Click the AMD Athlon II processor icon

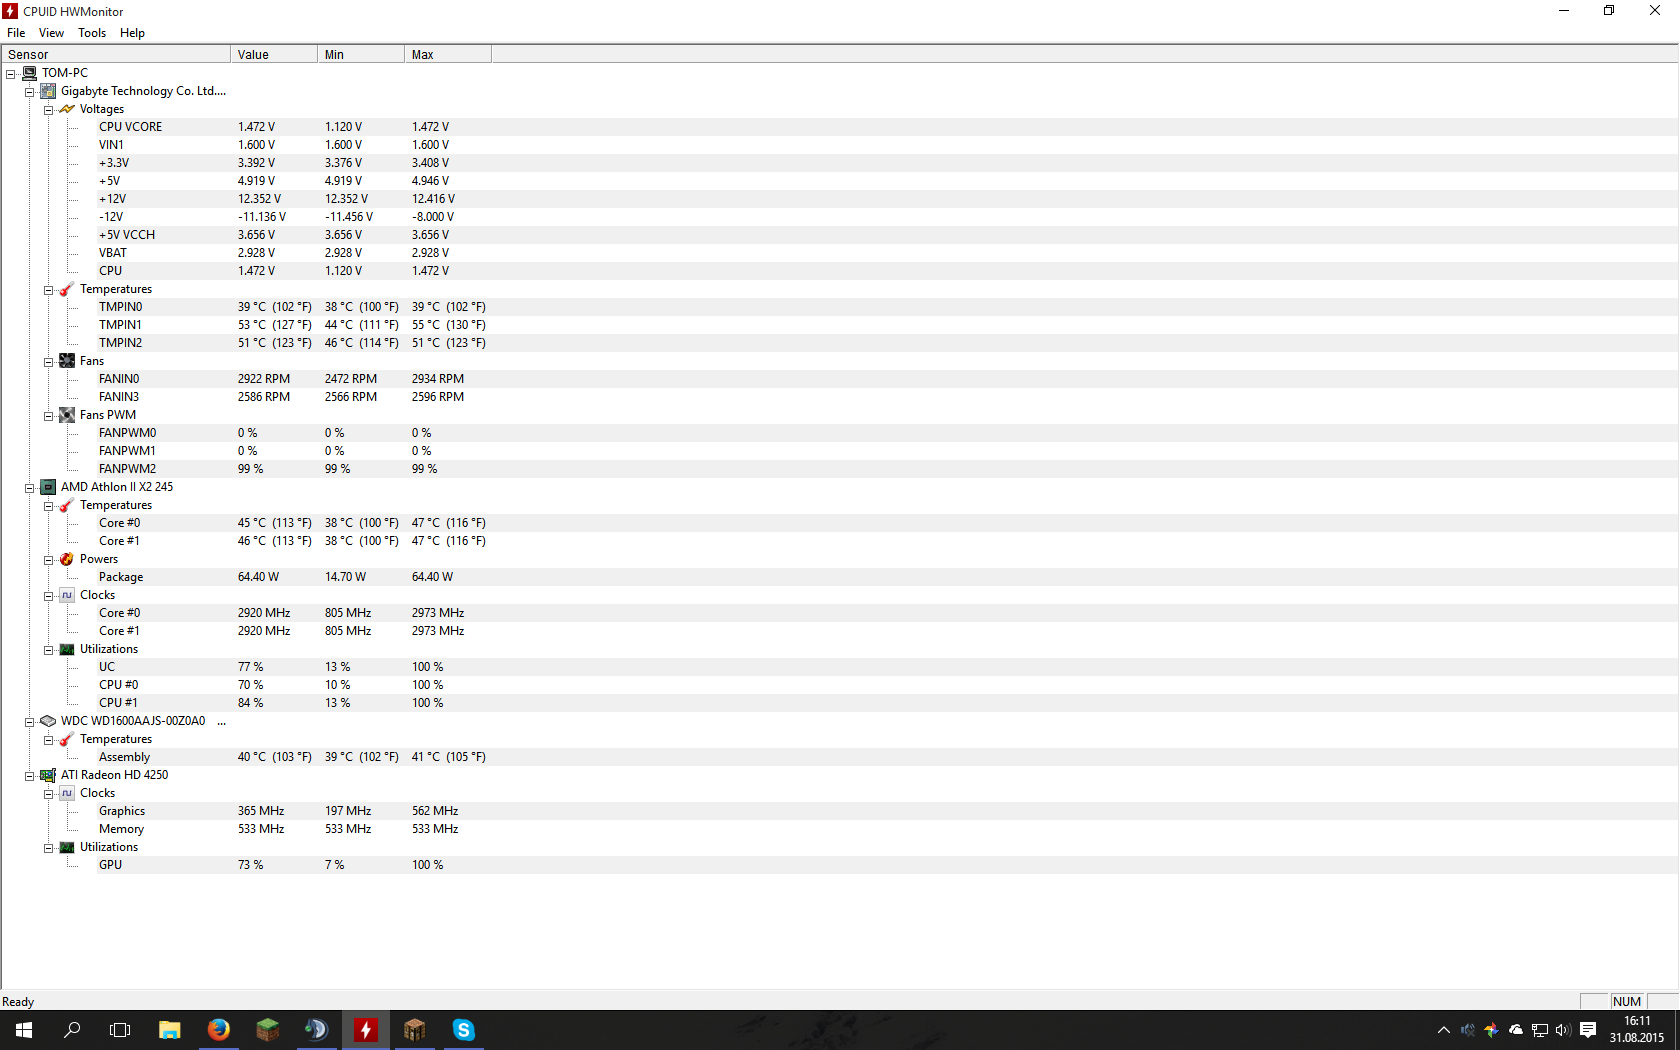tap(47, 487)
